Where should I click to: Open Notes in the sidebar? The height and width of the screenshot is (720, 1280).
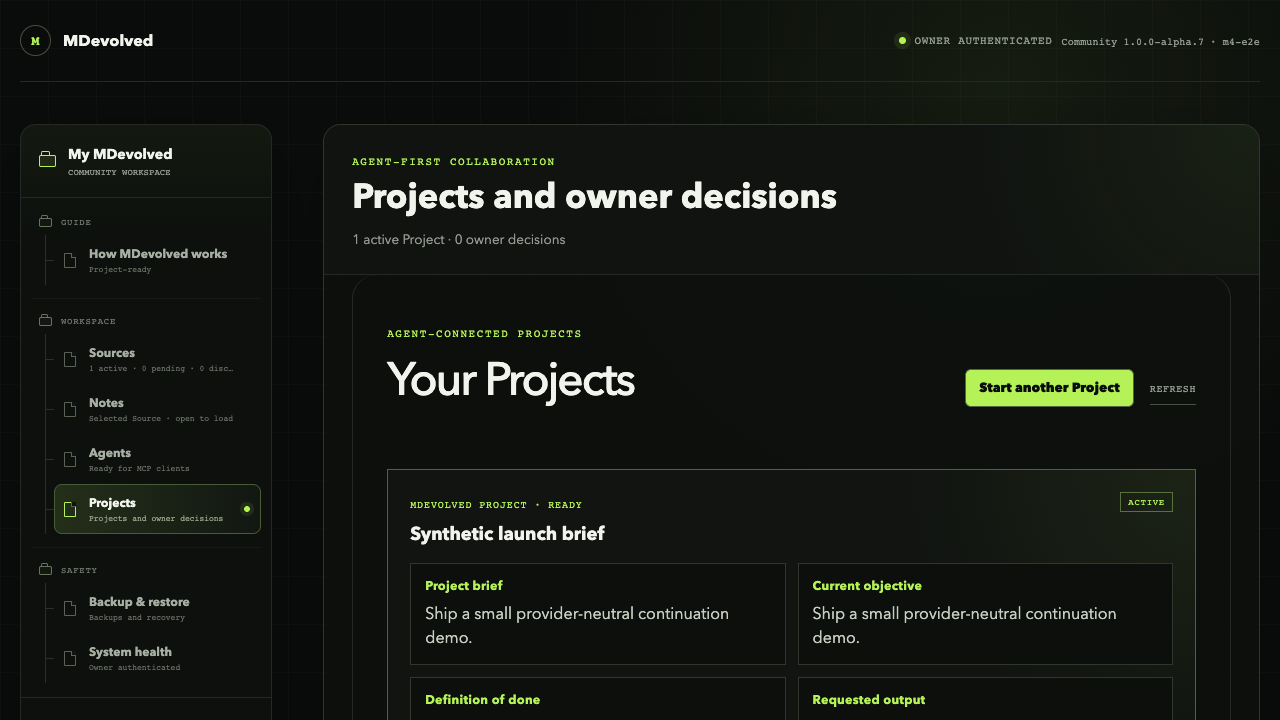coord(157,410)
